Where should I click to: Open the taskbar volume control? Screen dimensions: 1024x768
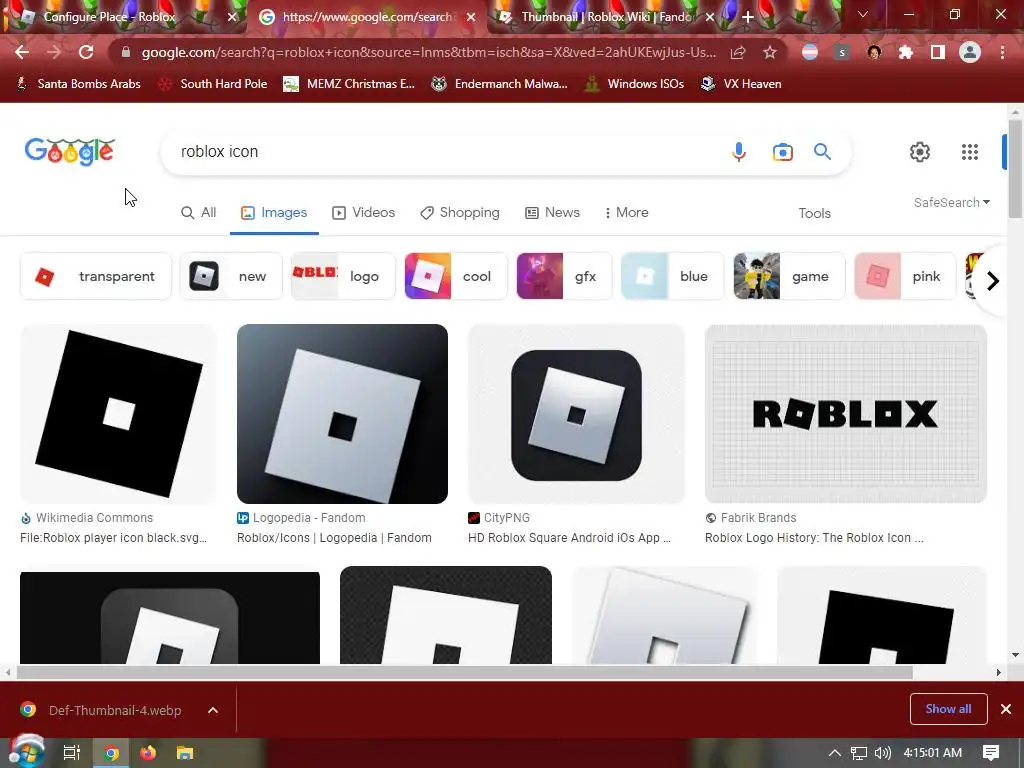point(882,753)
